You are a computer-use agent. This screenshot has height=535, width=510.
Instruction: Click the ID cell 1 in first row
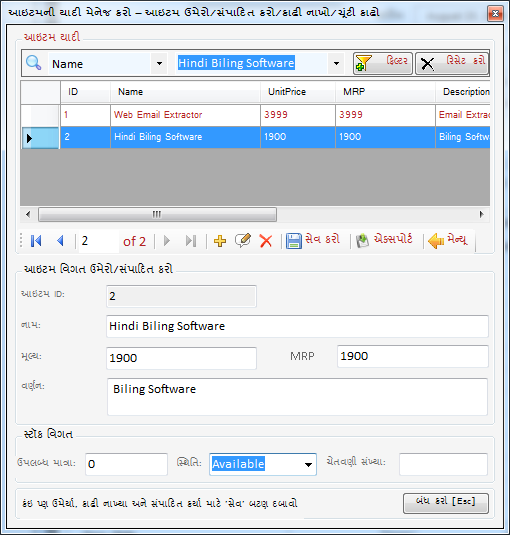(85, 115)
